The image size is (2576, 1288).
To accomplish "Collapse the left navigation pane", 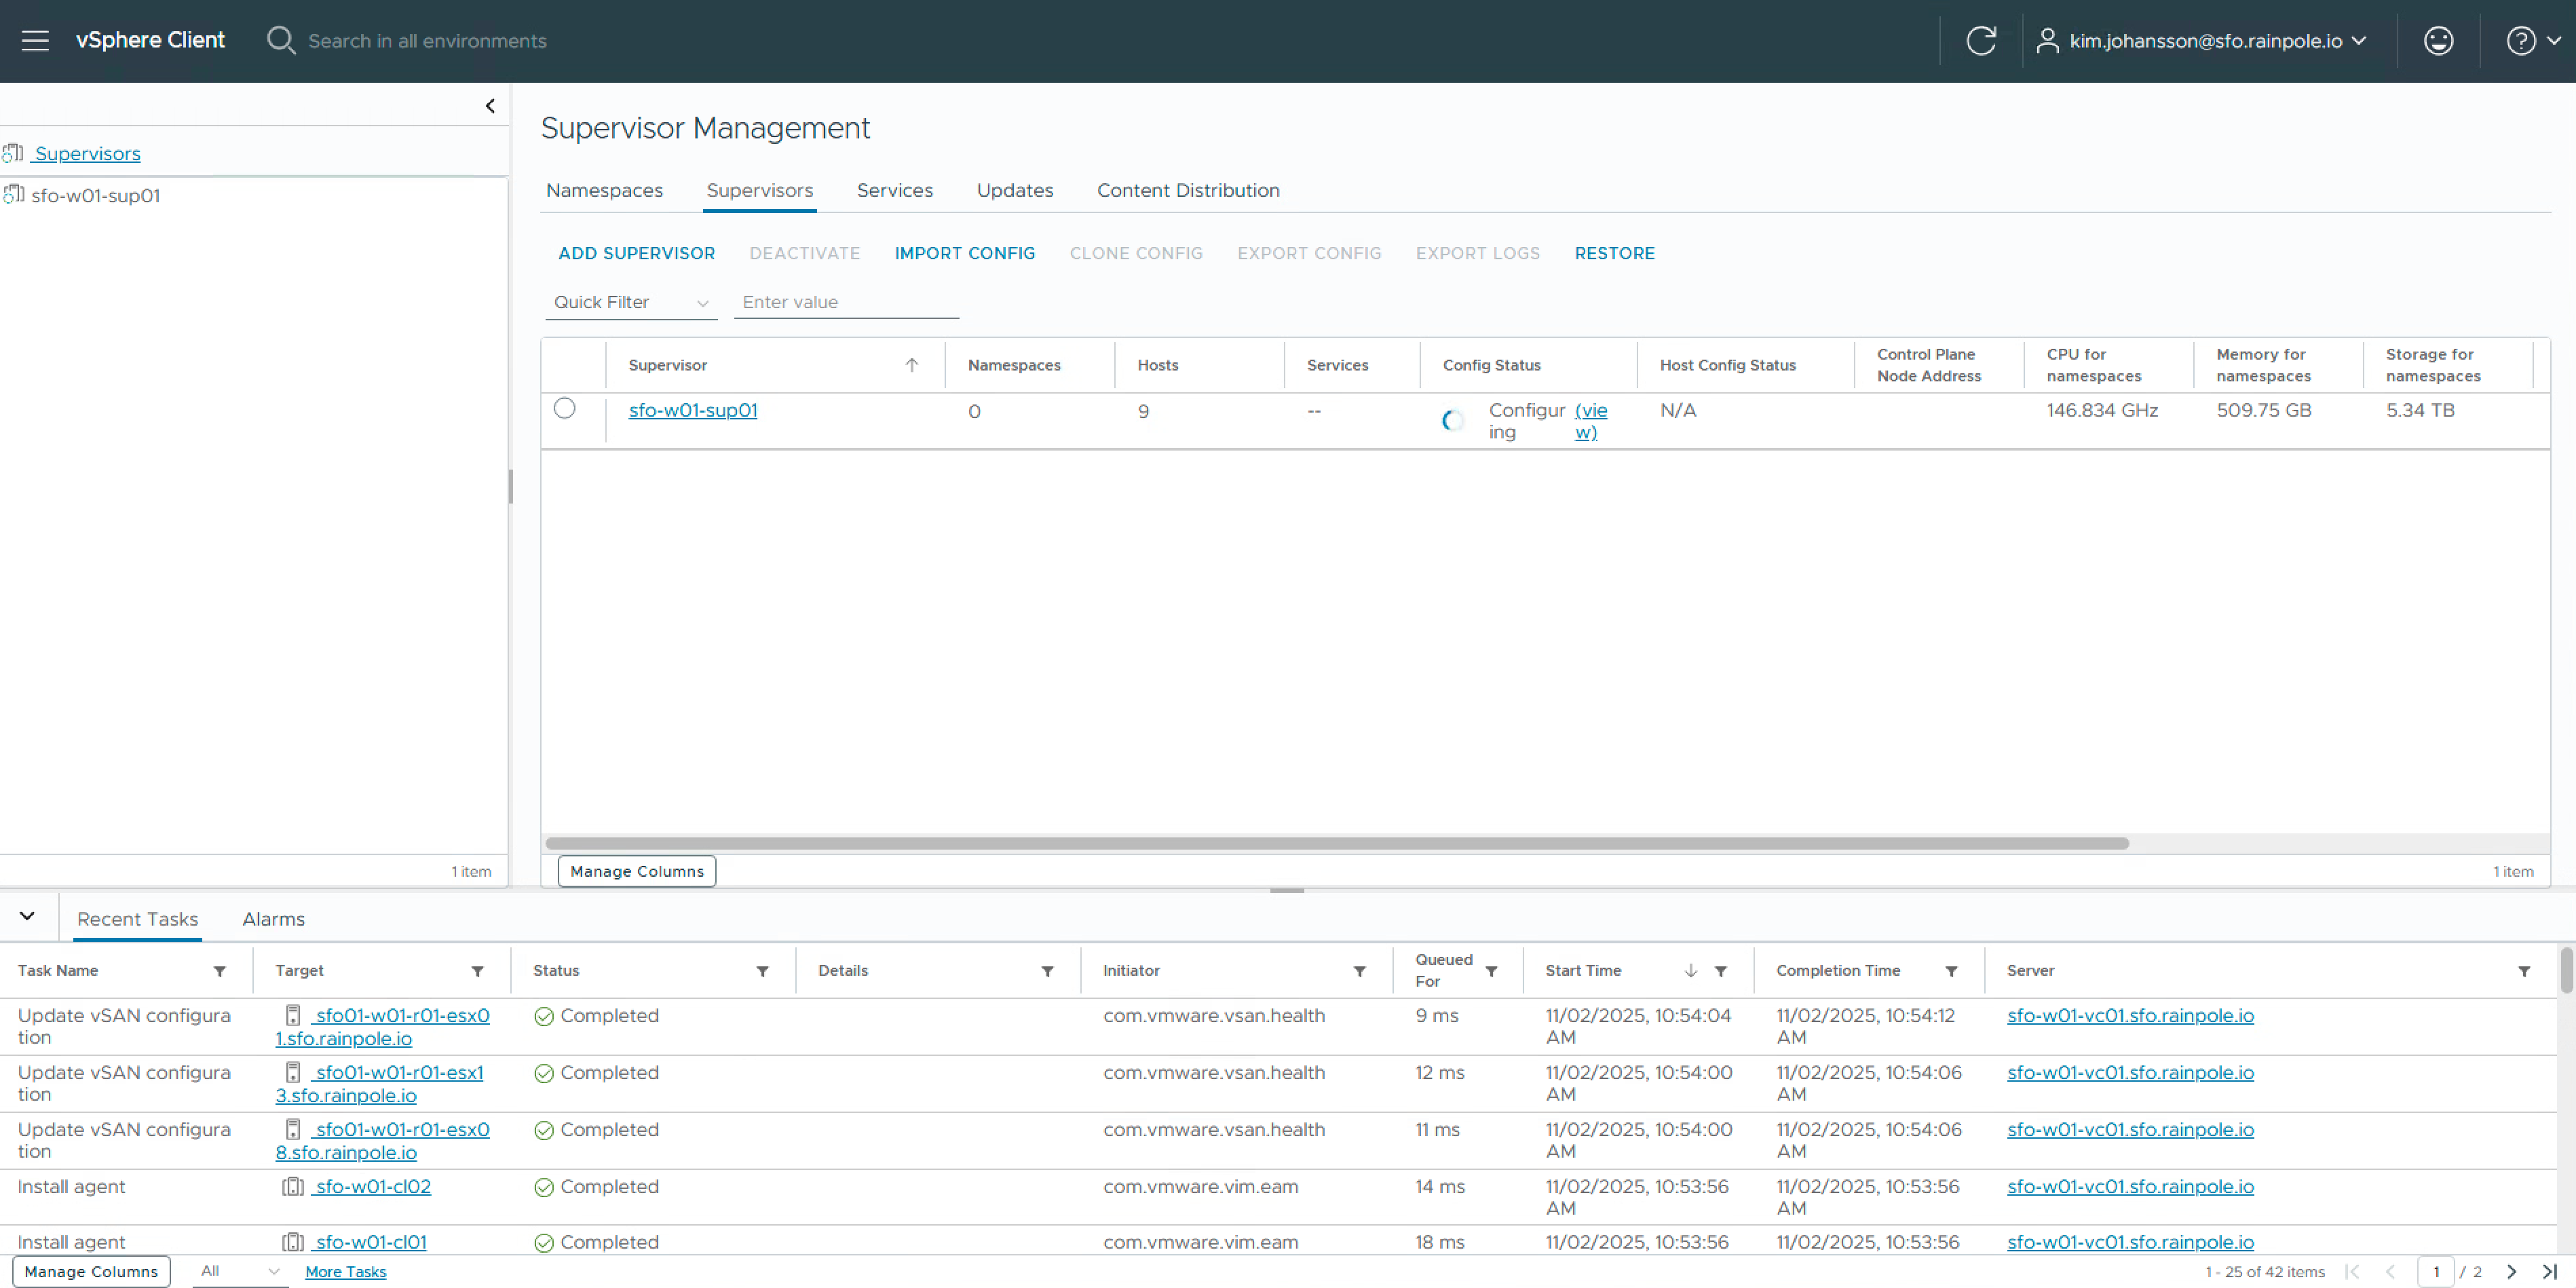I will (x=490, y=105).
